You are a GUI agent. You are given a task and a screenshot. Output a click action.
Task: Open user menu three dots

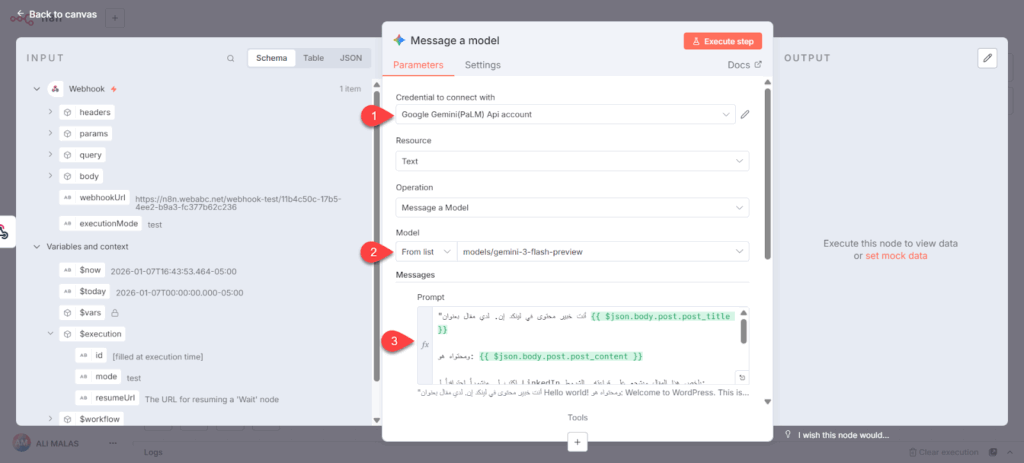[112, 443]
